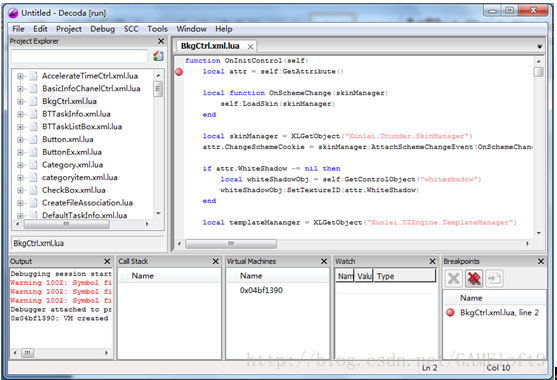Image resolution: width=557 pixels, height=380 pixels.
Task: Open the Debug menu
Action: click(102, 29)
